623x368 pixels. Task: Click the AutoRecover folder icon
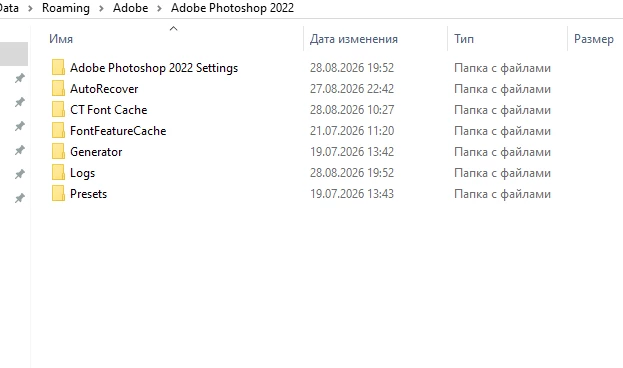(58, 88)
